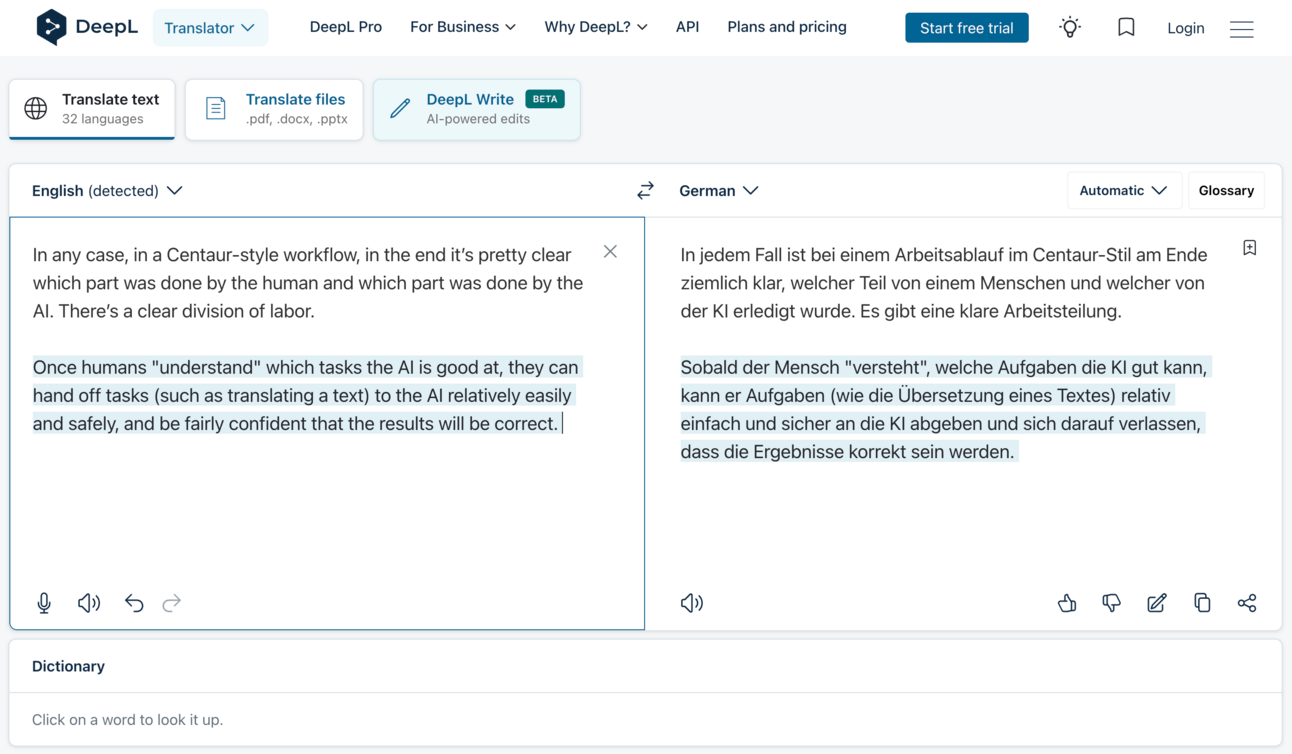Image resolution: width=1292 pixels, height=754 pixels.
Task: Click the Login link
Action: (x=1186, y=28)
